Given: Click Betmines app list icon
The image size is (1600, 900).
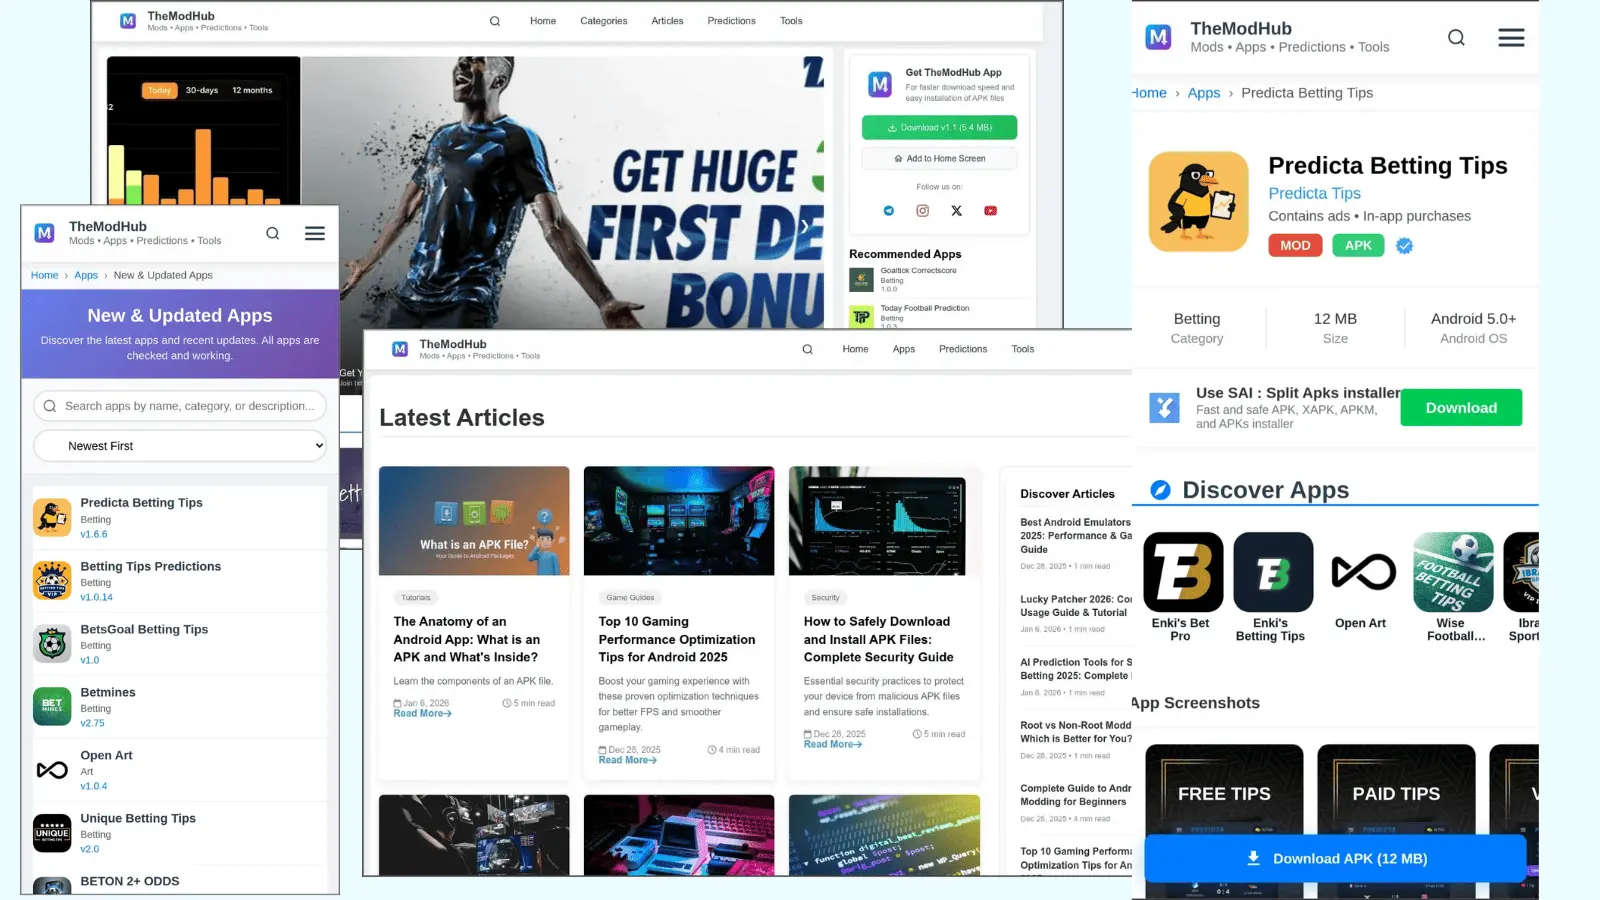Looking at the screenshot, I should tap(52, 706).
